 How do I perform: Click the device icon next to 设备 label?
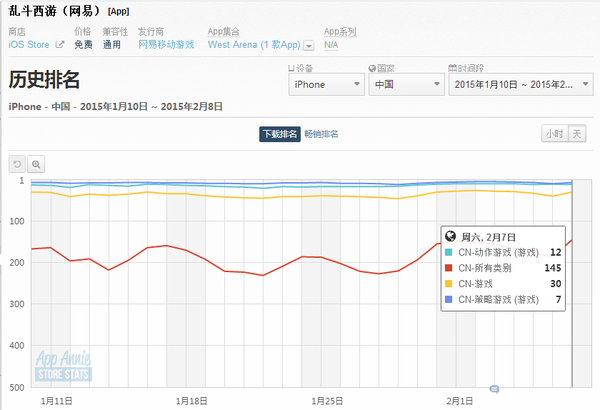(x=291, y=68)
